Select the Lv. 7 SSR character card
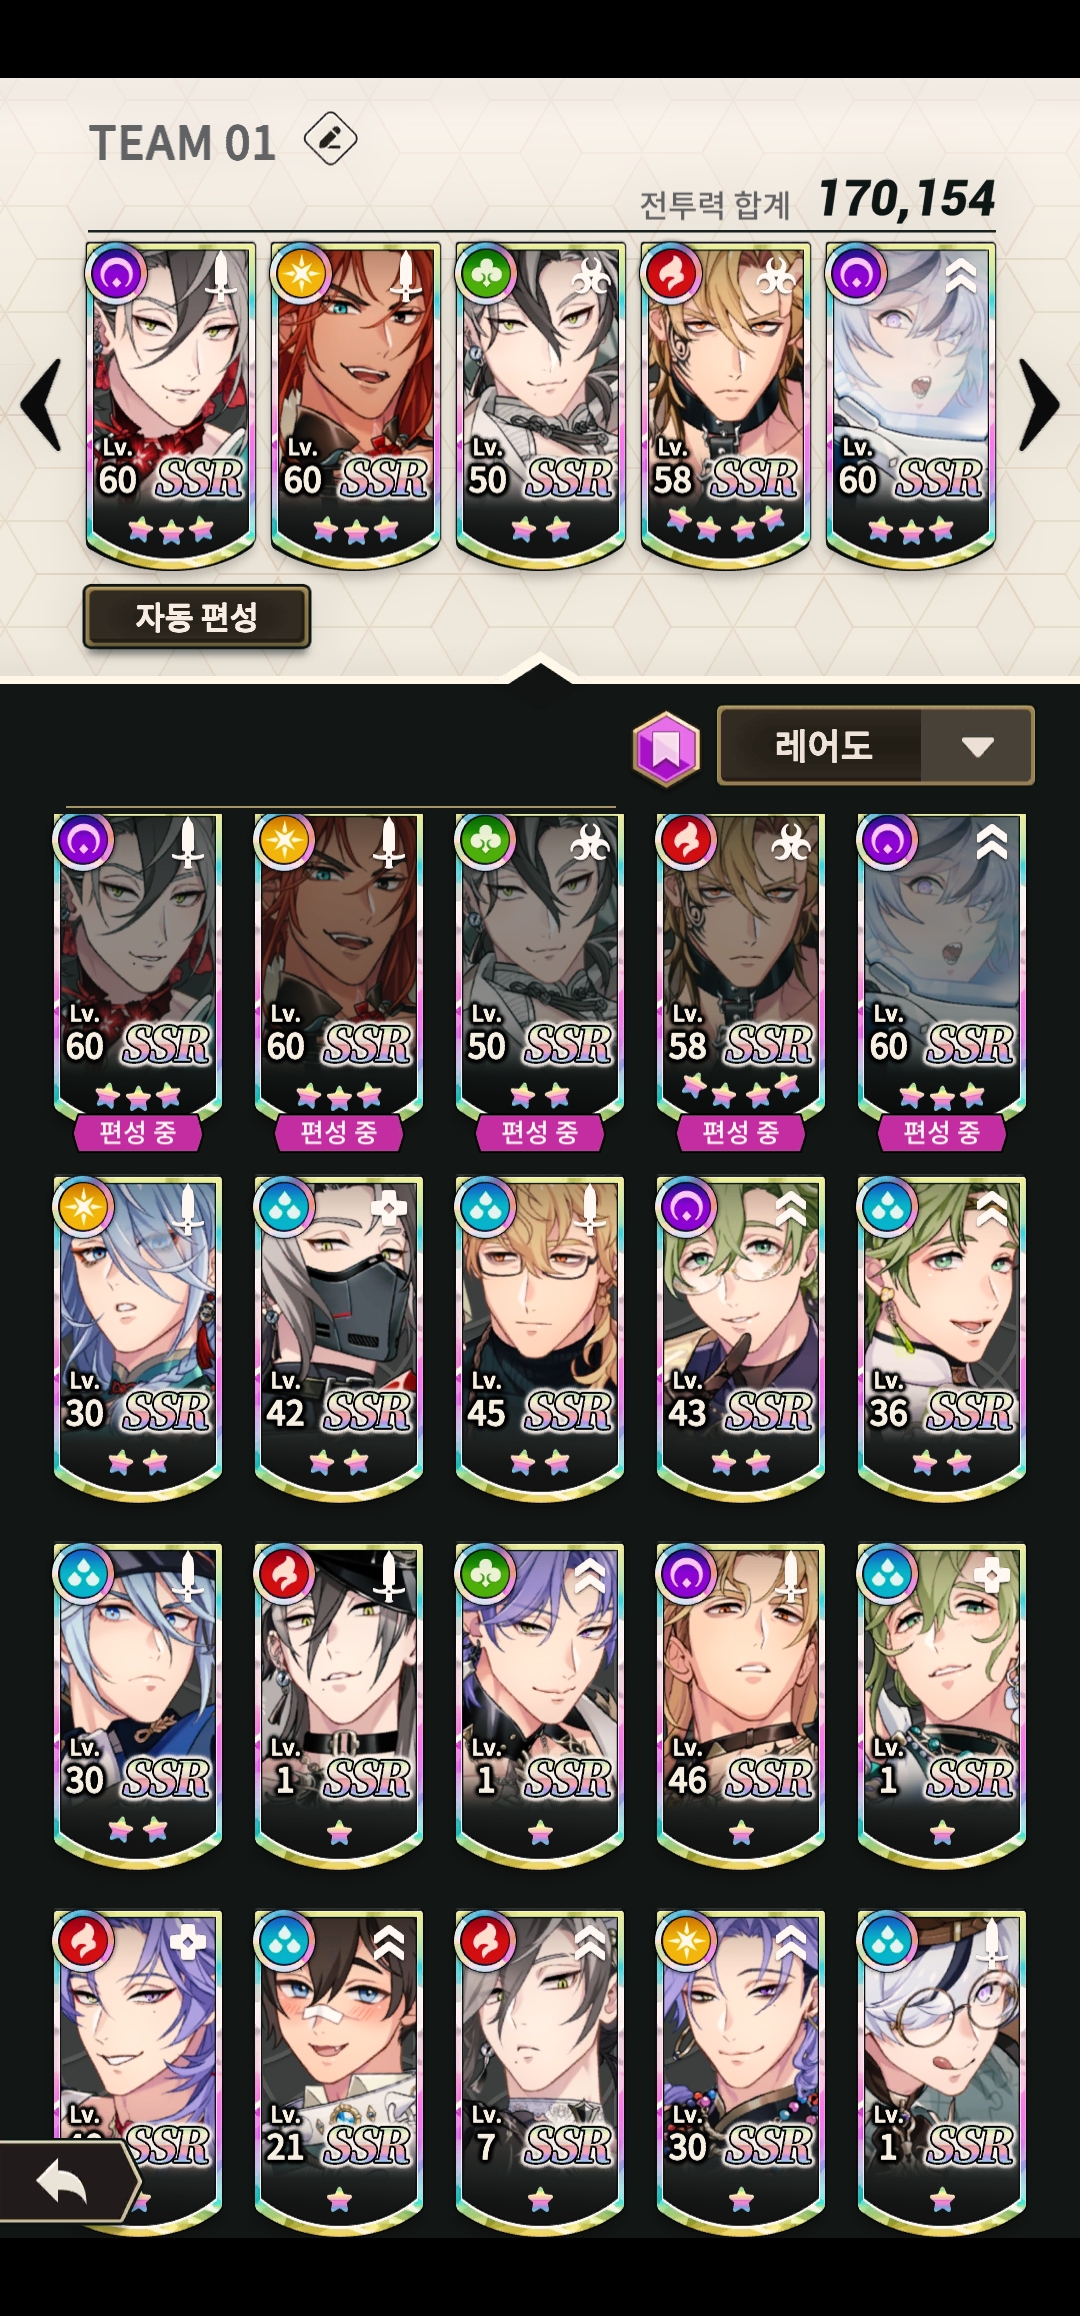Viewport: 1080px width, 2316px height. (540, 2072)
